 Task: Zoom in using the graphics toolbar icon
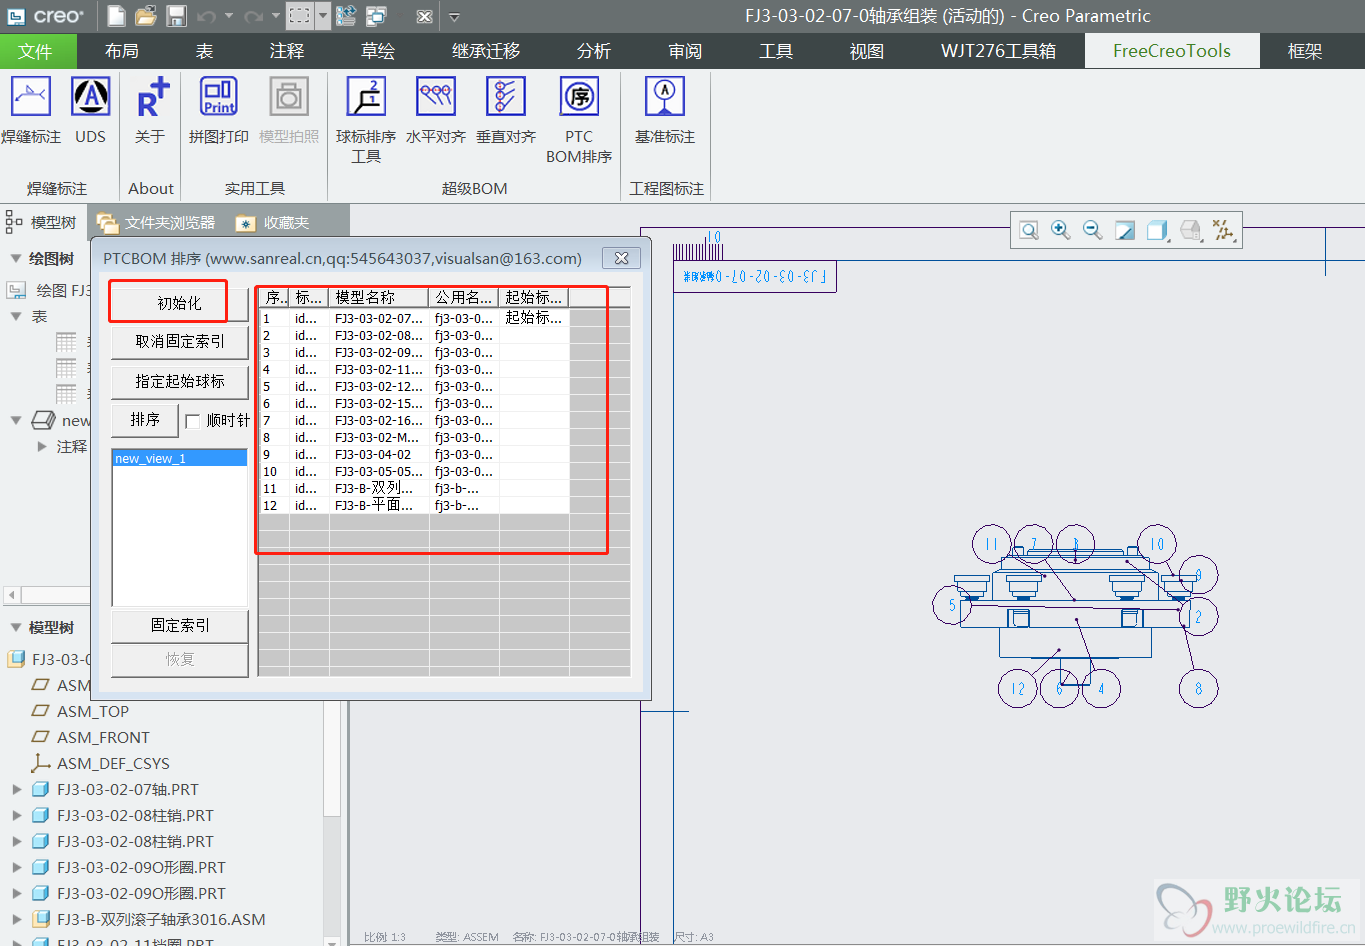1061,231
